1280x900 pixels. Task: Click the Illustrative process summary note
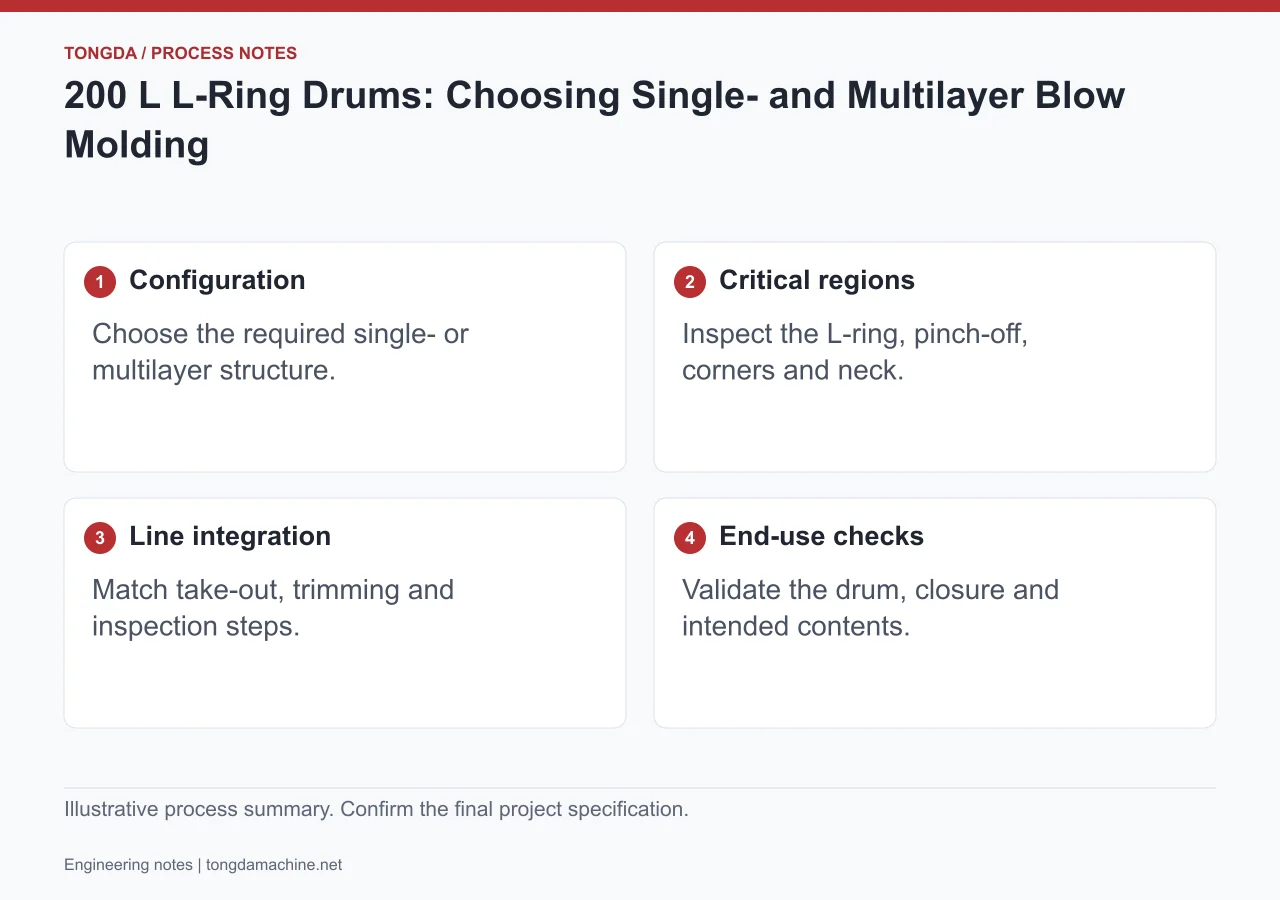tap(376, 809)
